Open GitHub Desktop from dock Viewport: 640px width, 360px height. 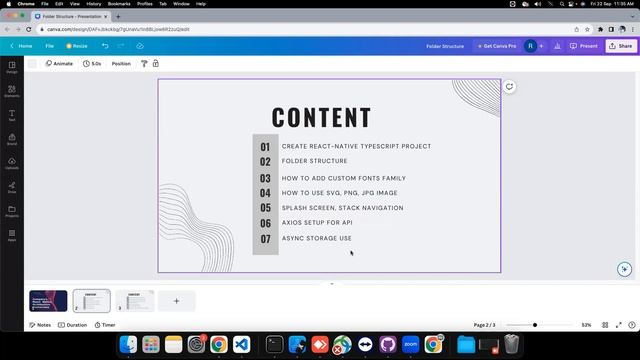[x=388, y=344]
